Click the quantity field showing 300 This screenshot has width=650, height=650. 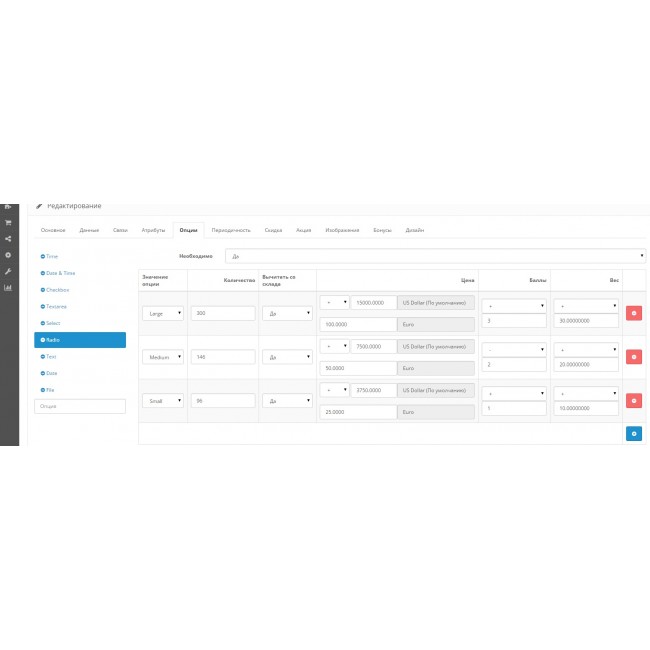(x=224, y=313)
